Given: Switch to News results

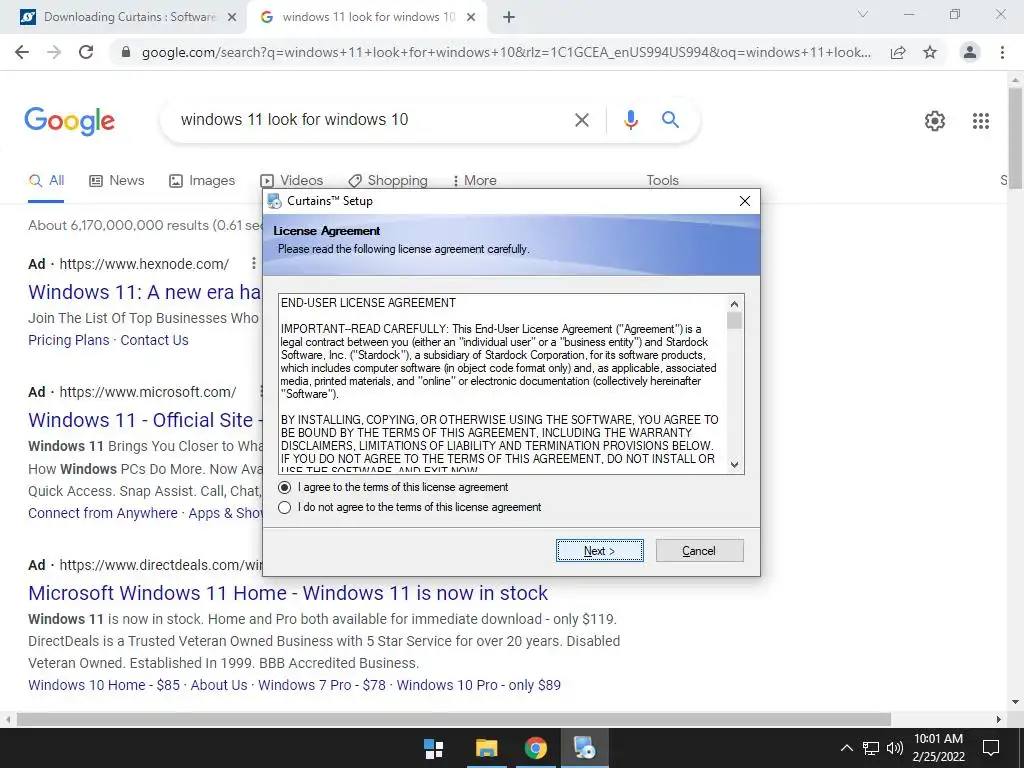Looking at the screenshot, I should coord(116,181).
